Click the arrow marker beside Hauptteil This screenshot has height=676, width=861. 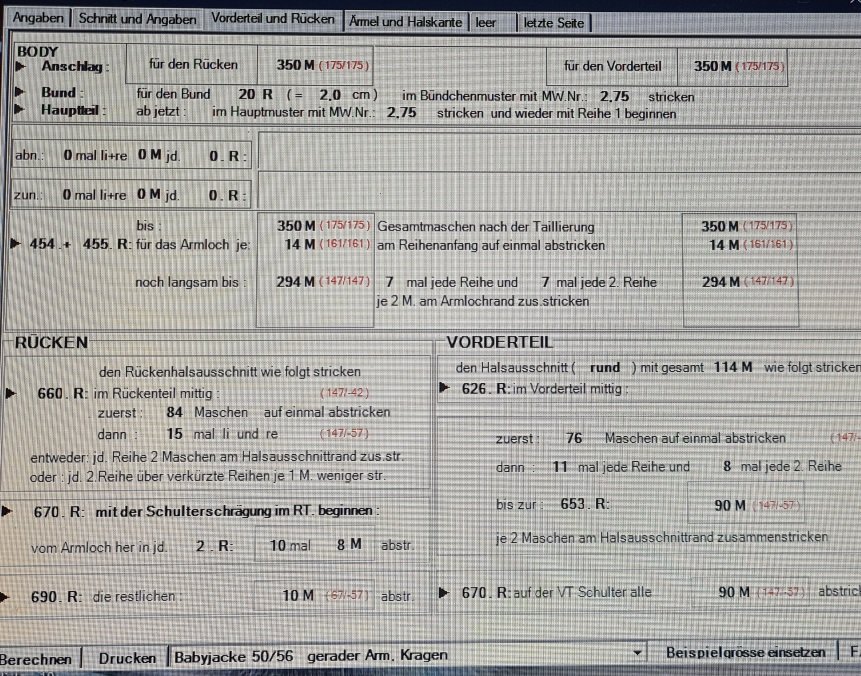22,111
